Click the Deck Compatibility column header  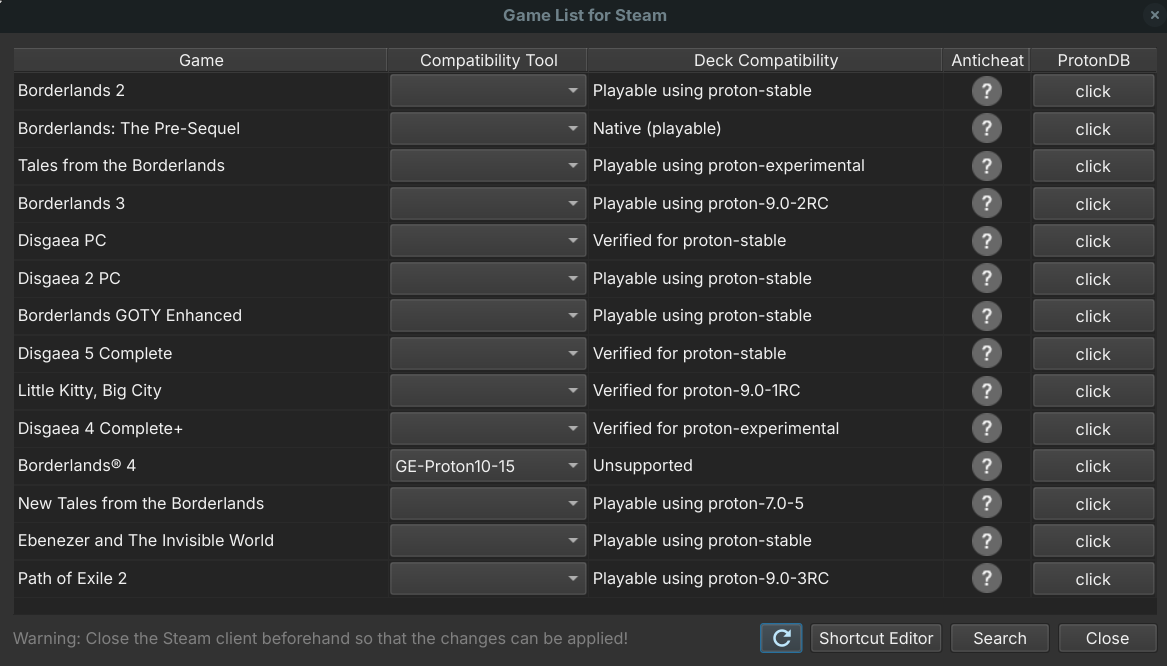[x=765, y=60]
